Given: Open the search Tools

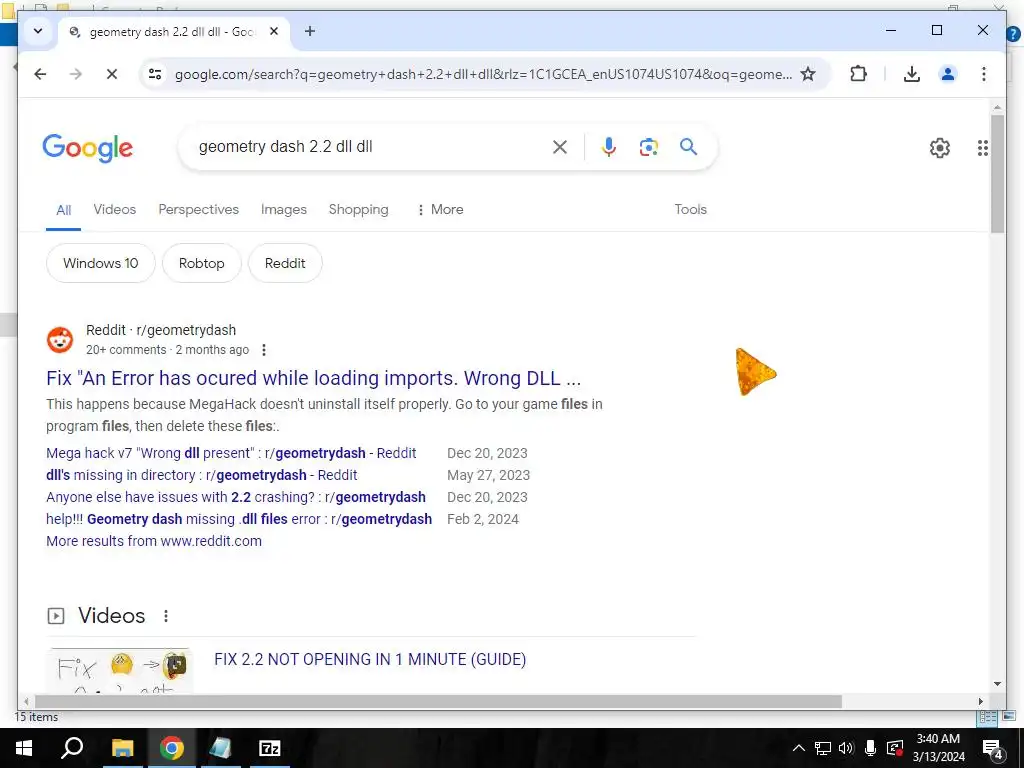Looking at the screenshot, I should click(x=690, y=210).
